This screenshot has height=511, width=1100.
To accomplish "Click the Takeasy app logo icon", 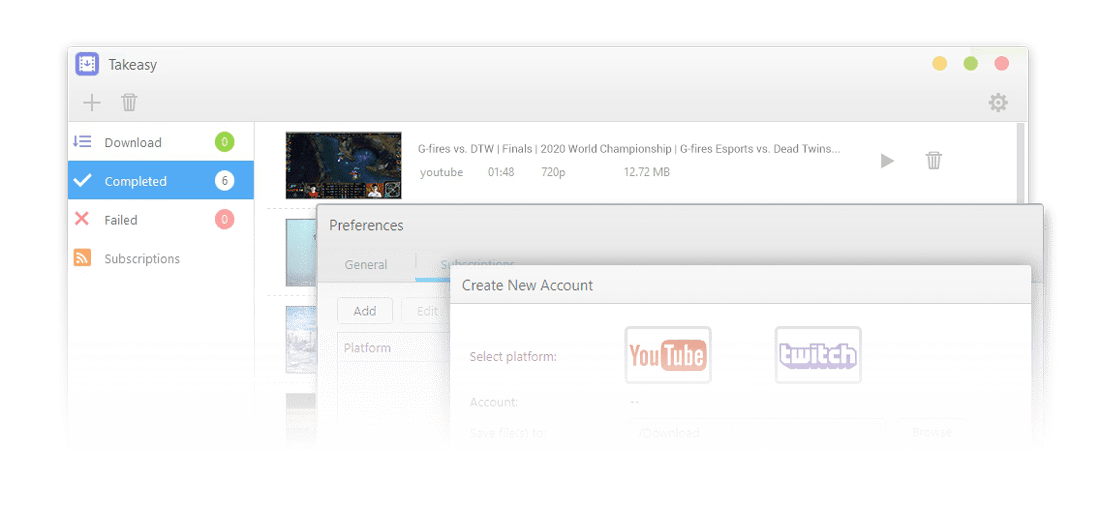I will point(87,64).
